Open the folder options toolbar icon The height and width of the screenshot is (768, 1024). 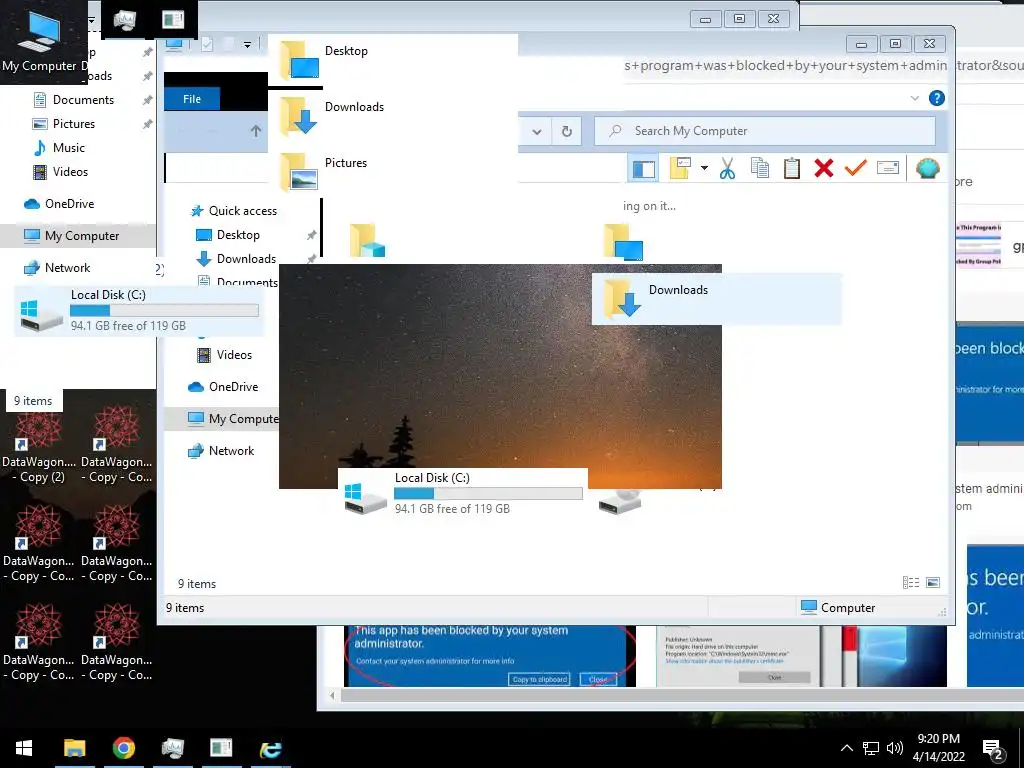680,168
